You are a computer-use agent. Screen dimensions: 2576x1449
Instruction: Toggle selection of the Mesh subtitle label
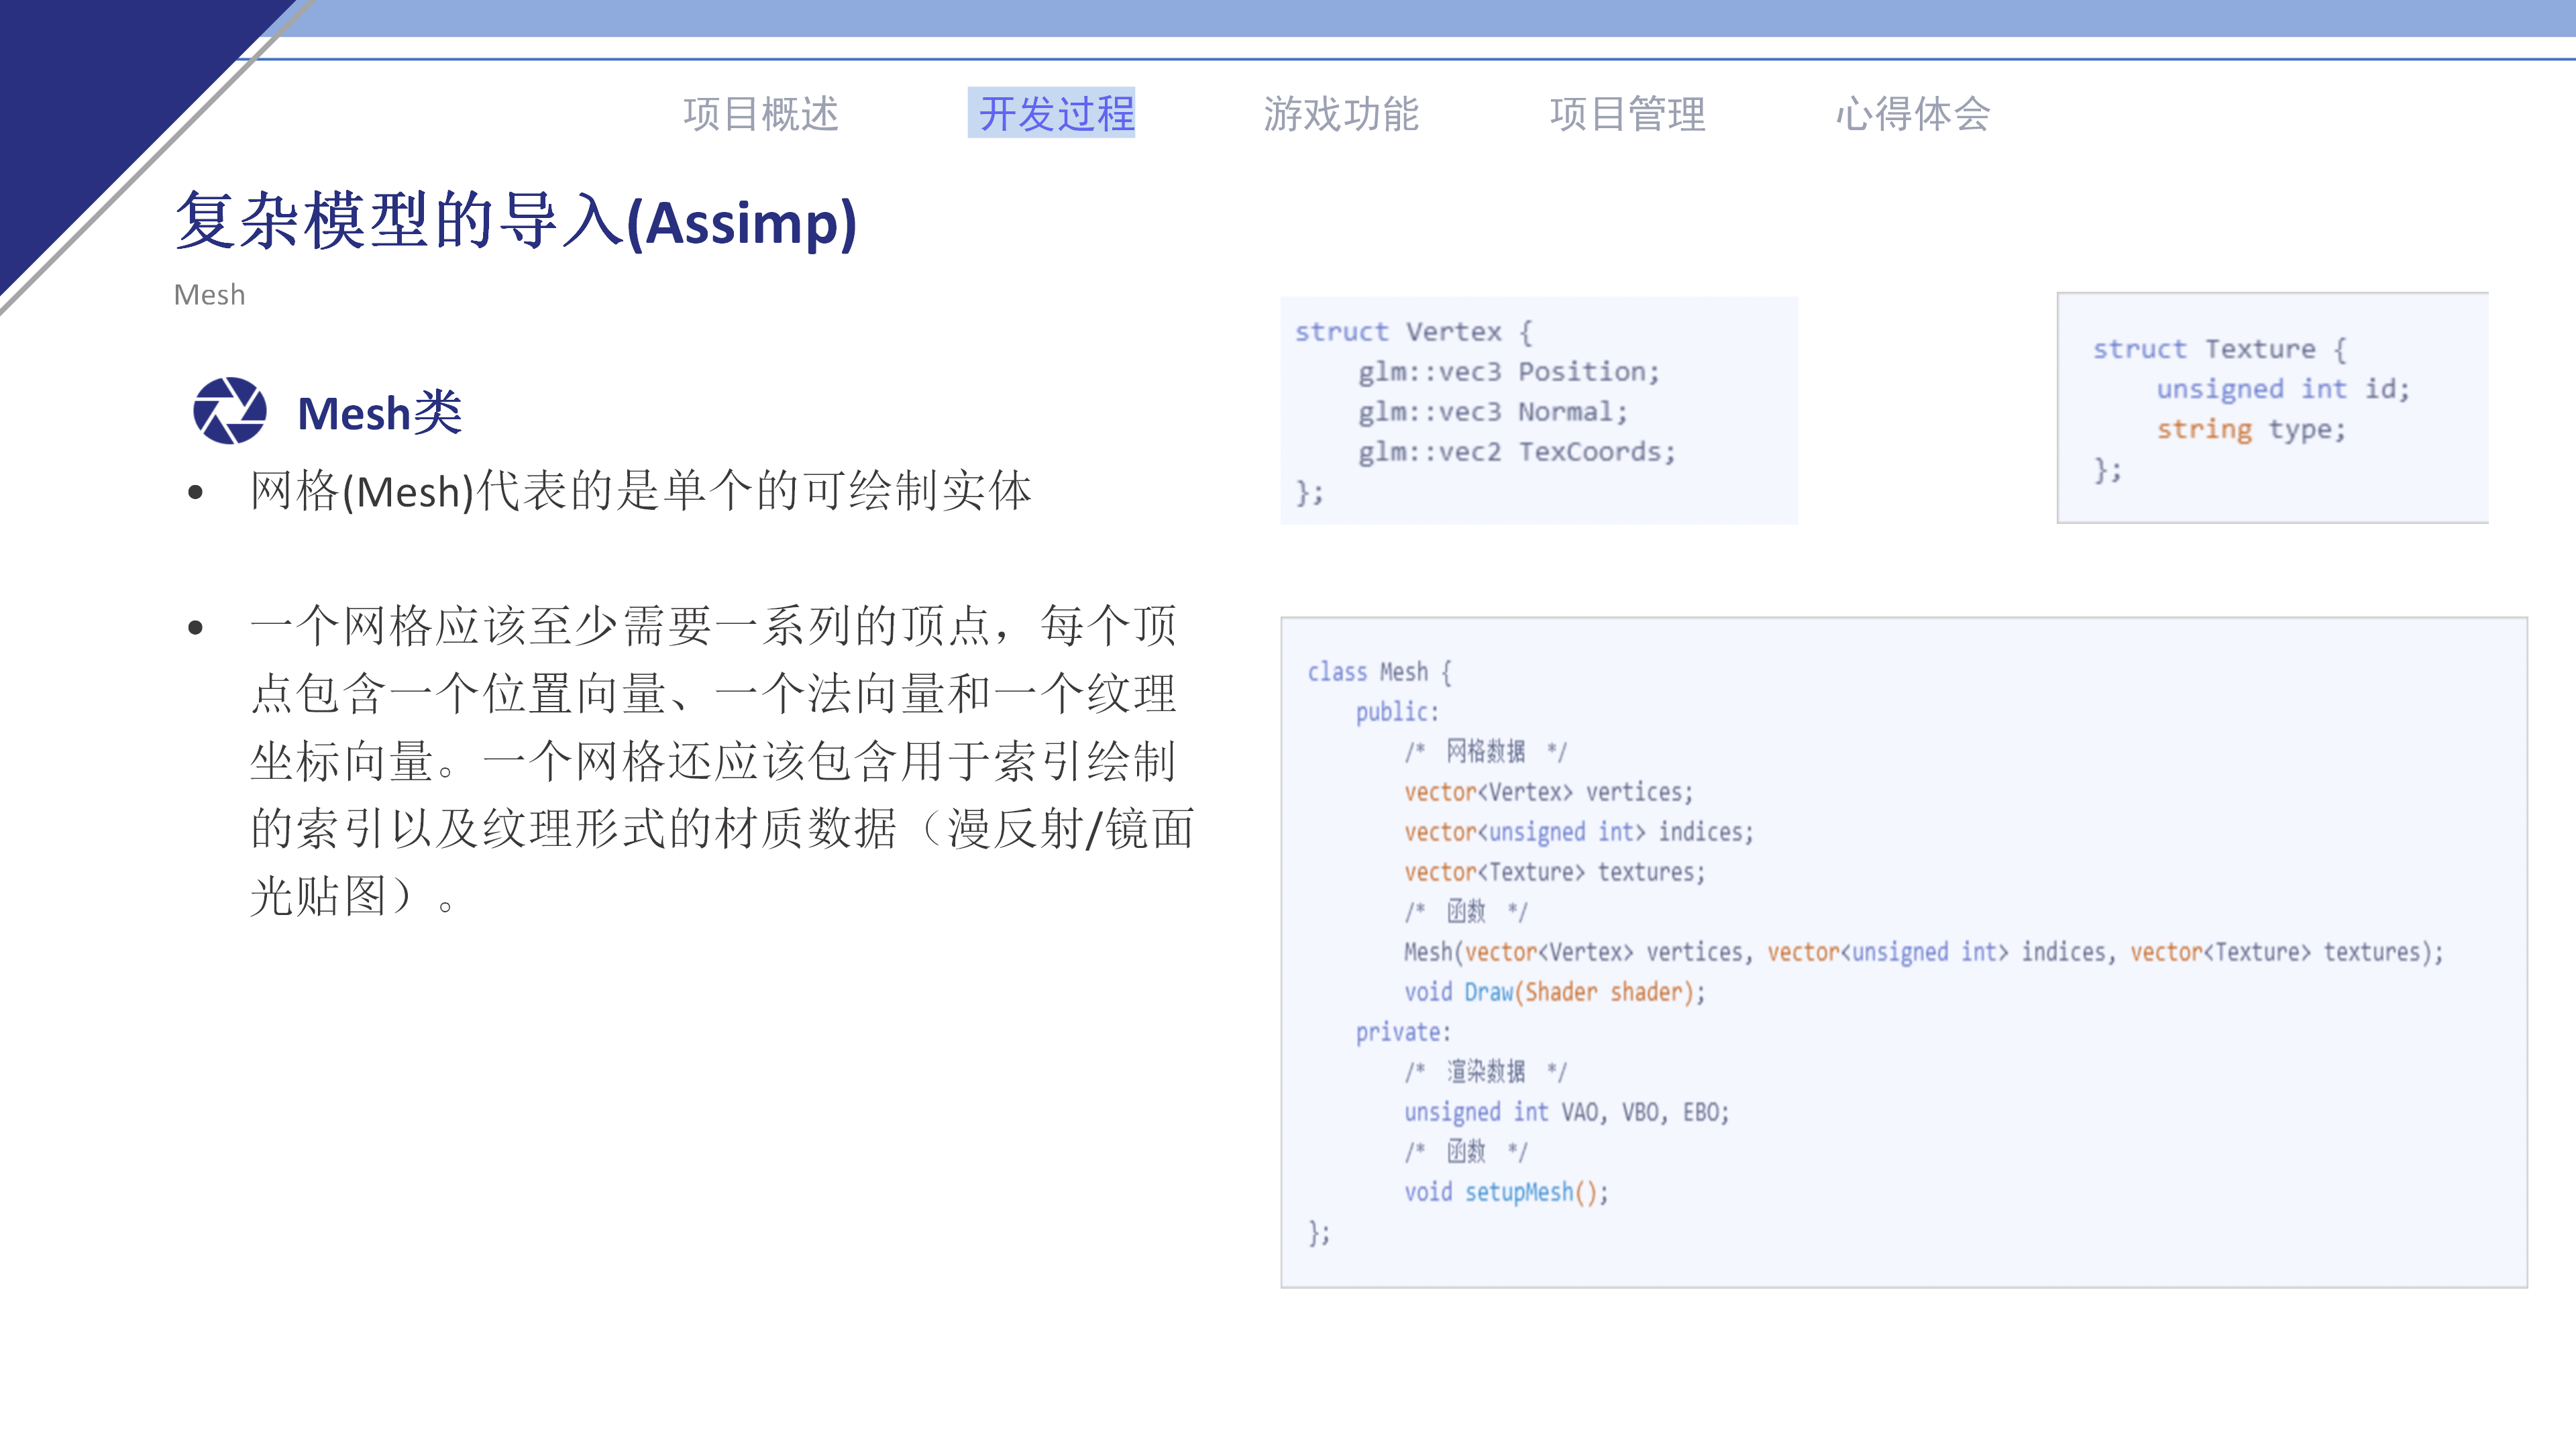[209, 294]
